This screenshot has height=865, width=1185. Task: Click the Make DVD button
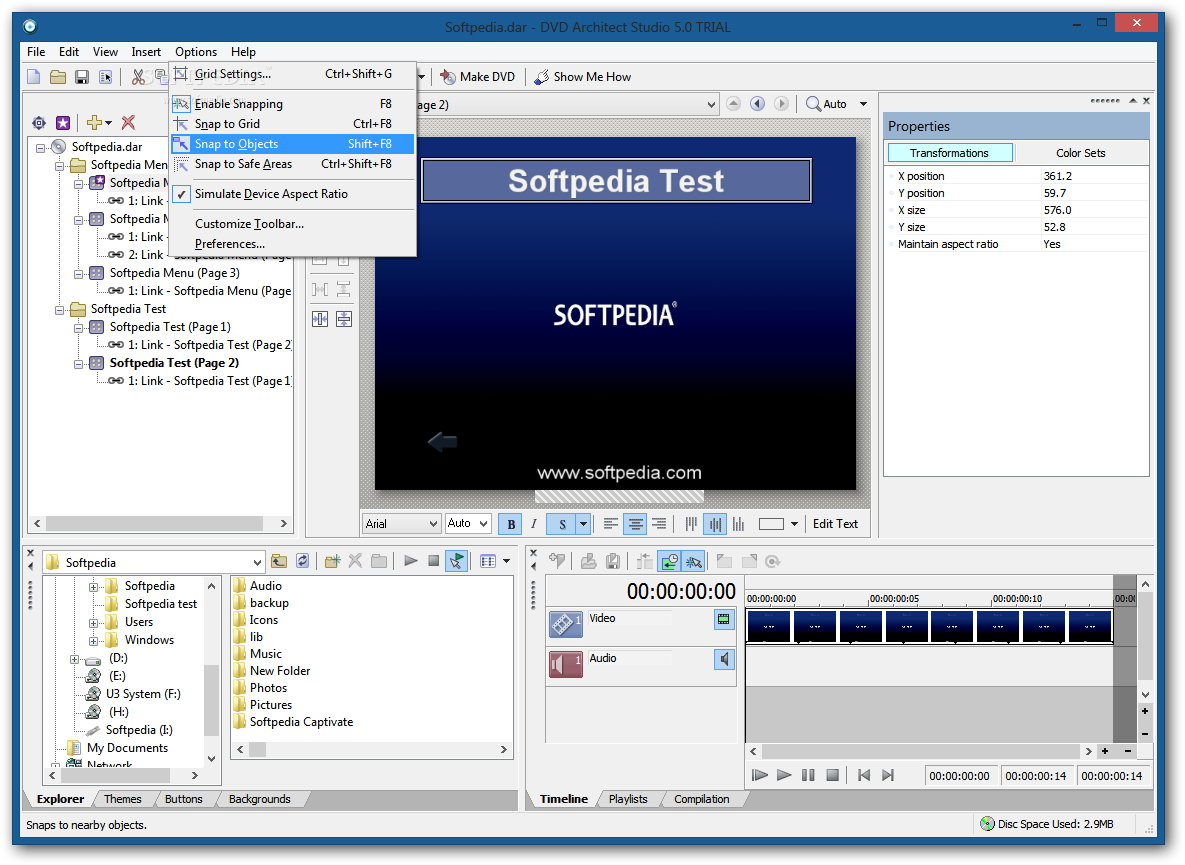coord(478,77)
